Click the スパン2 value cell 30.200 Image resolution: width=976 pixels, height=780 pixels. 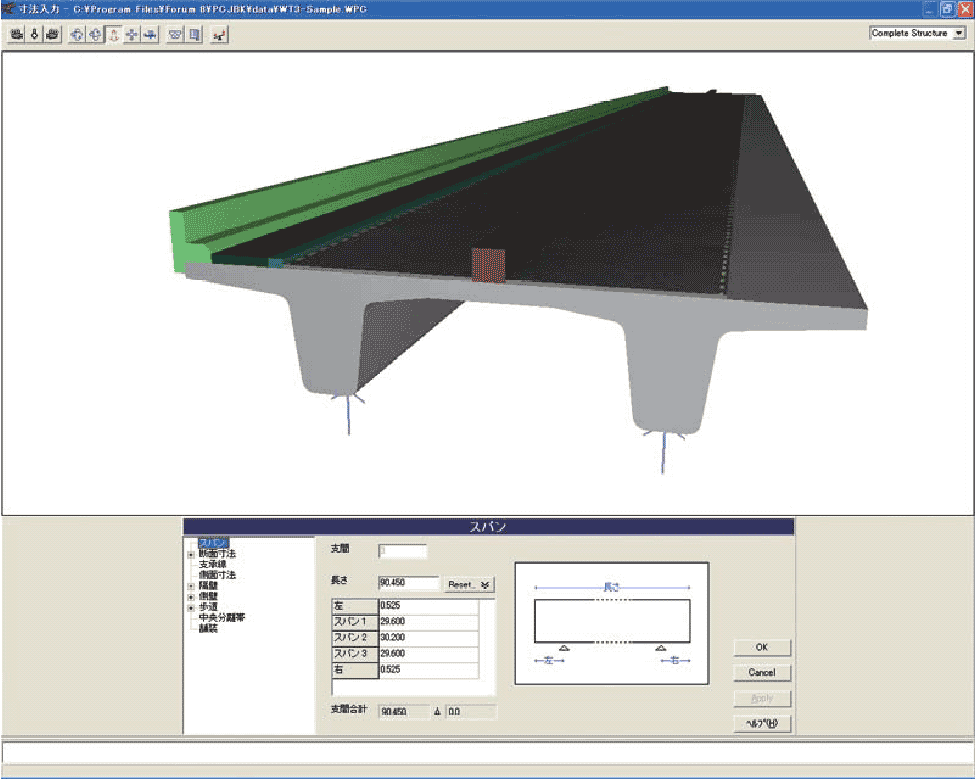pyautogui.click(x=429, y=637)
